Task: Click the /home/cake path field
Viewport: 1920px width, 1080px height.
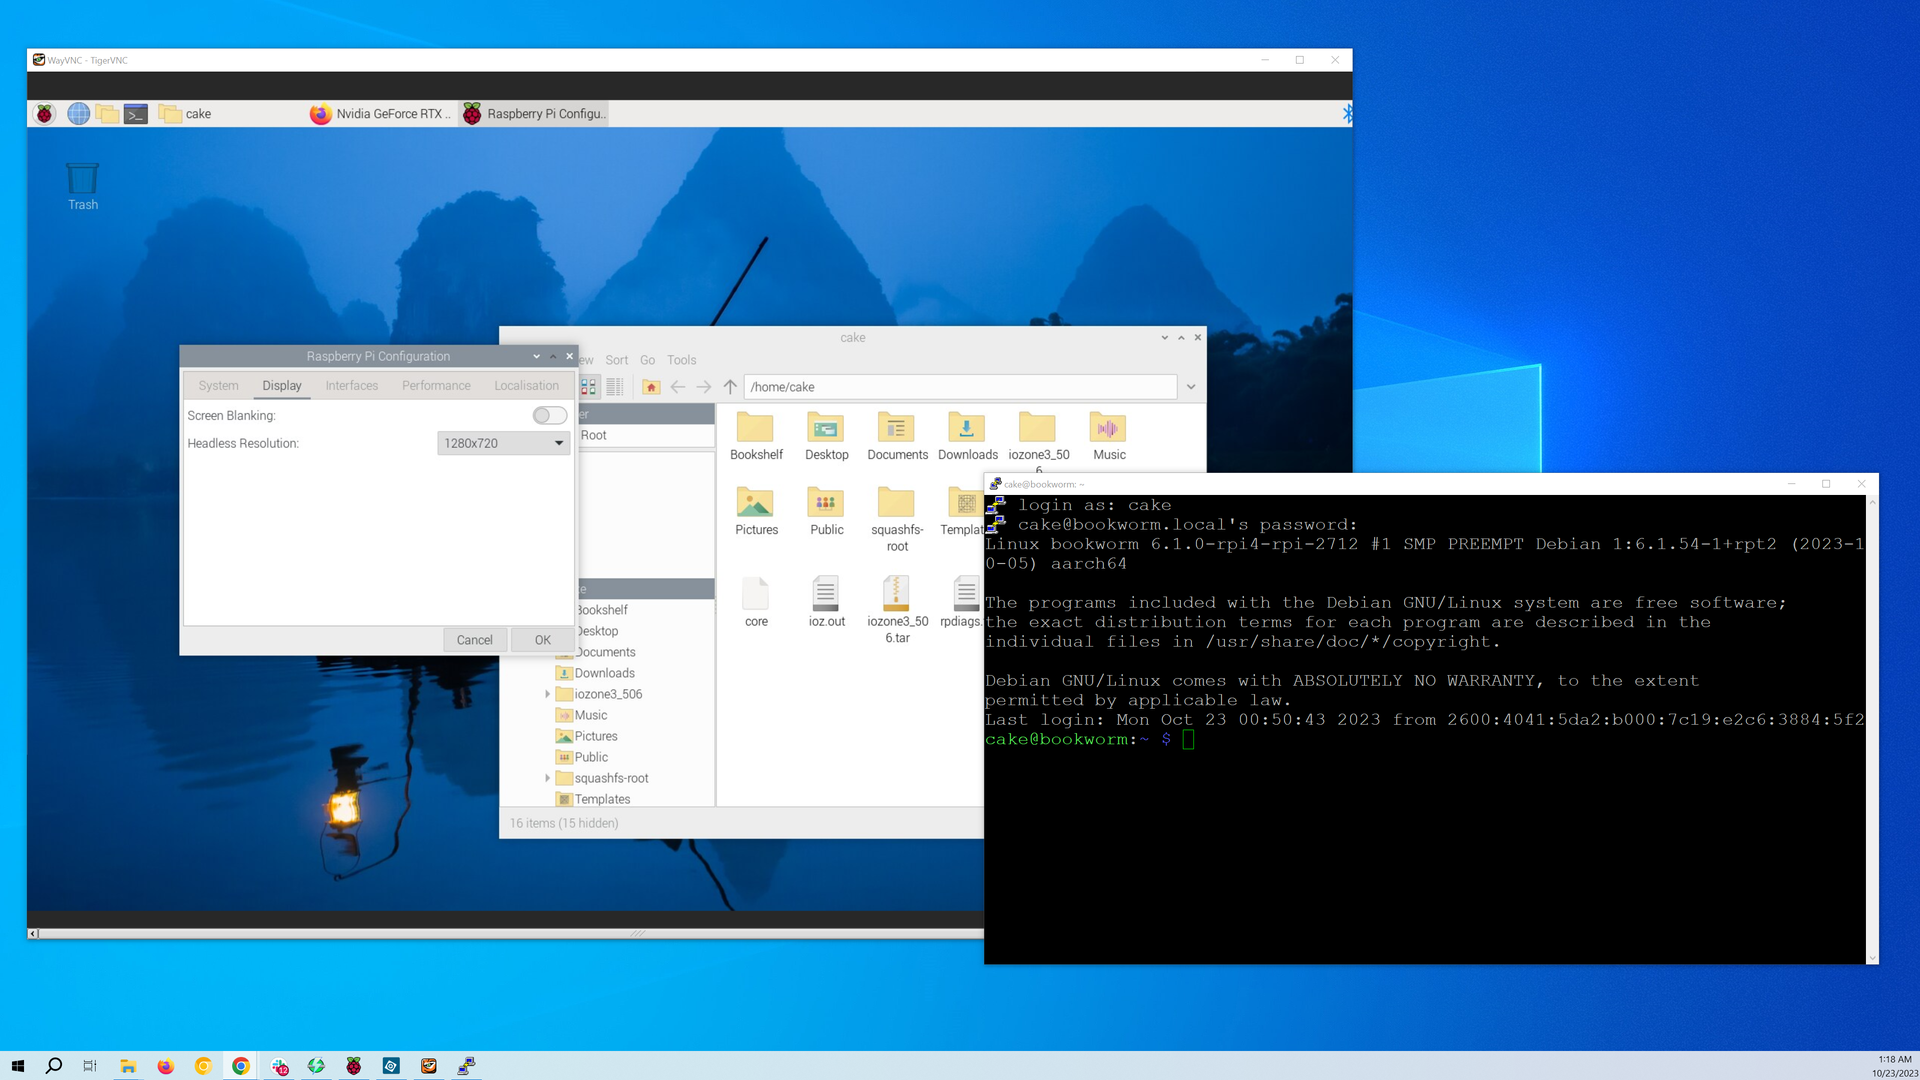Action: point(960,387)
